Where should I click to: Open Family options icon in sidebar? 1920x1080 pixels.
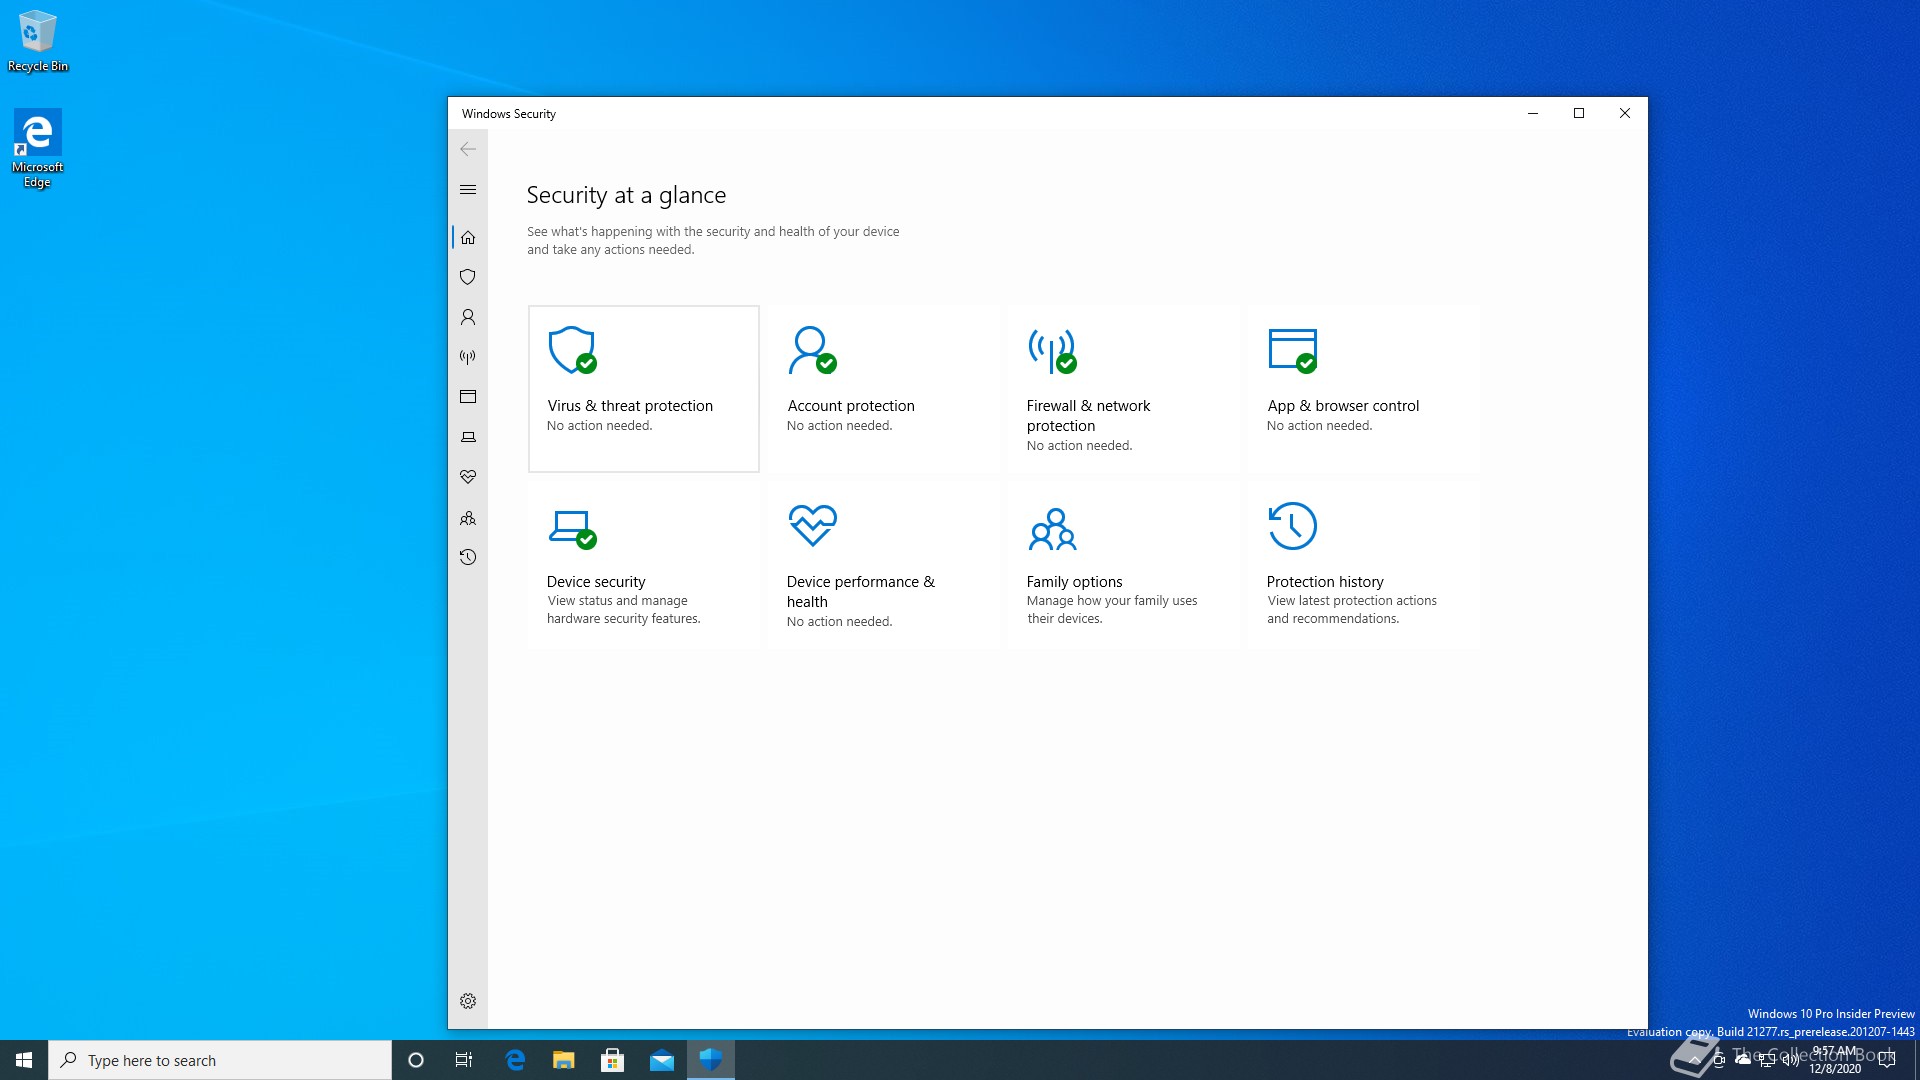point(467,518)
